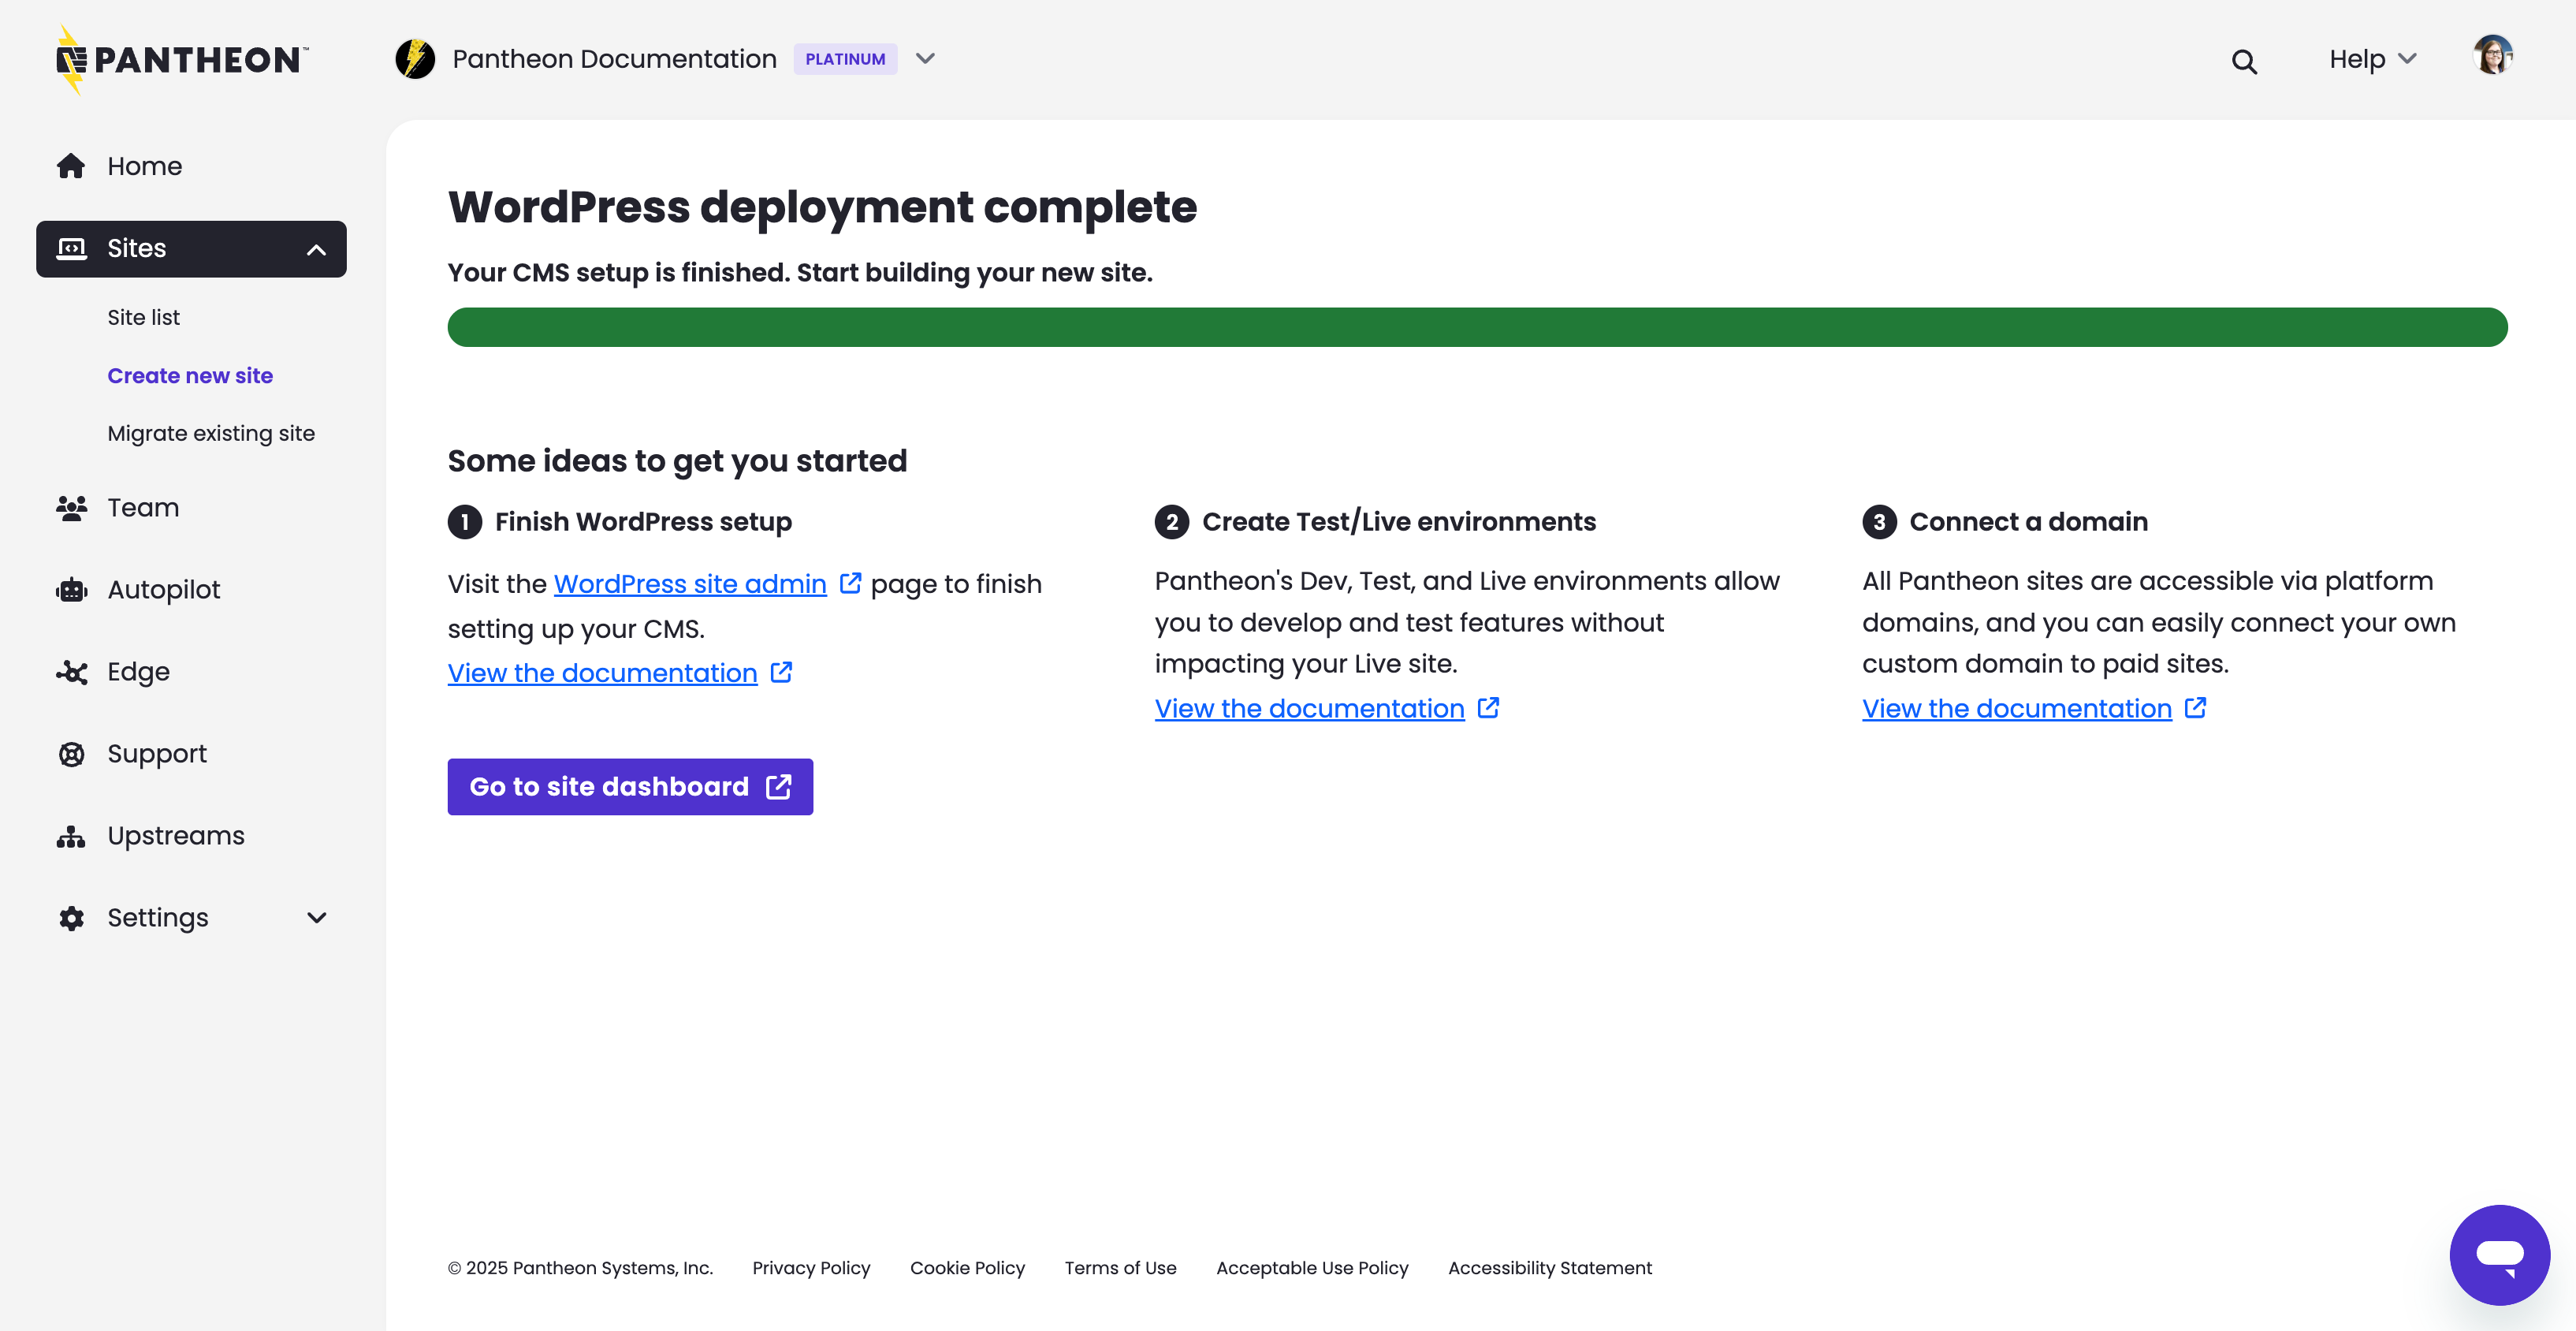Open the Help dropdown menu
Screen dimensions: 2576x1331
[2370, 58]
